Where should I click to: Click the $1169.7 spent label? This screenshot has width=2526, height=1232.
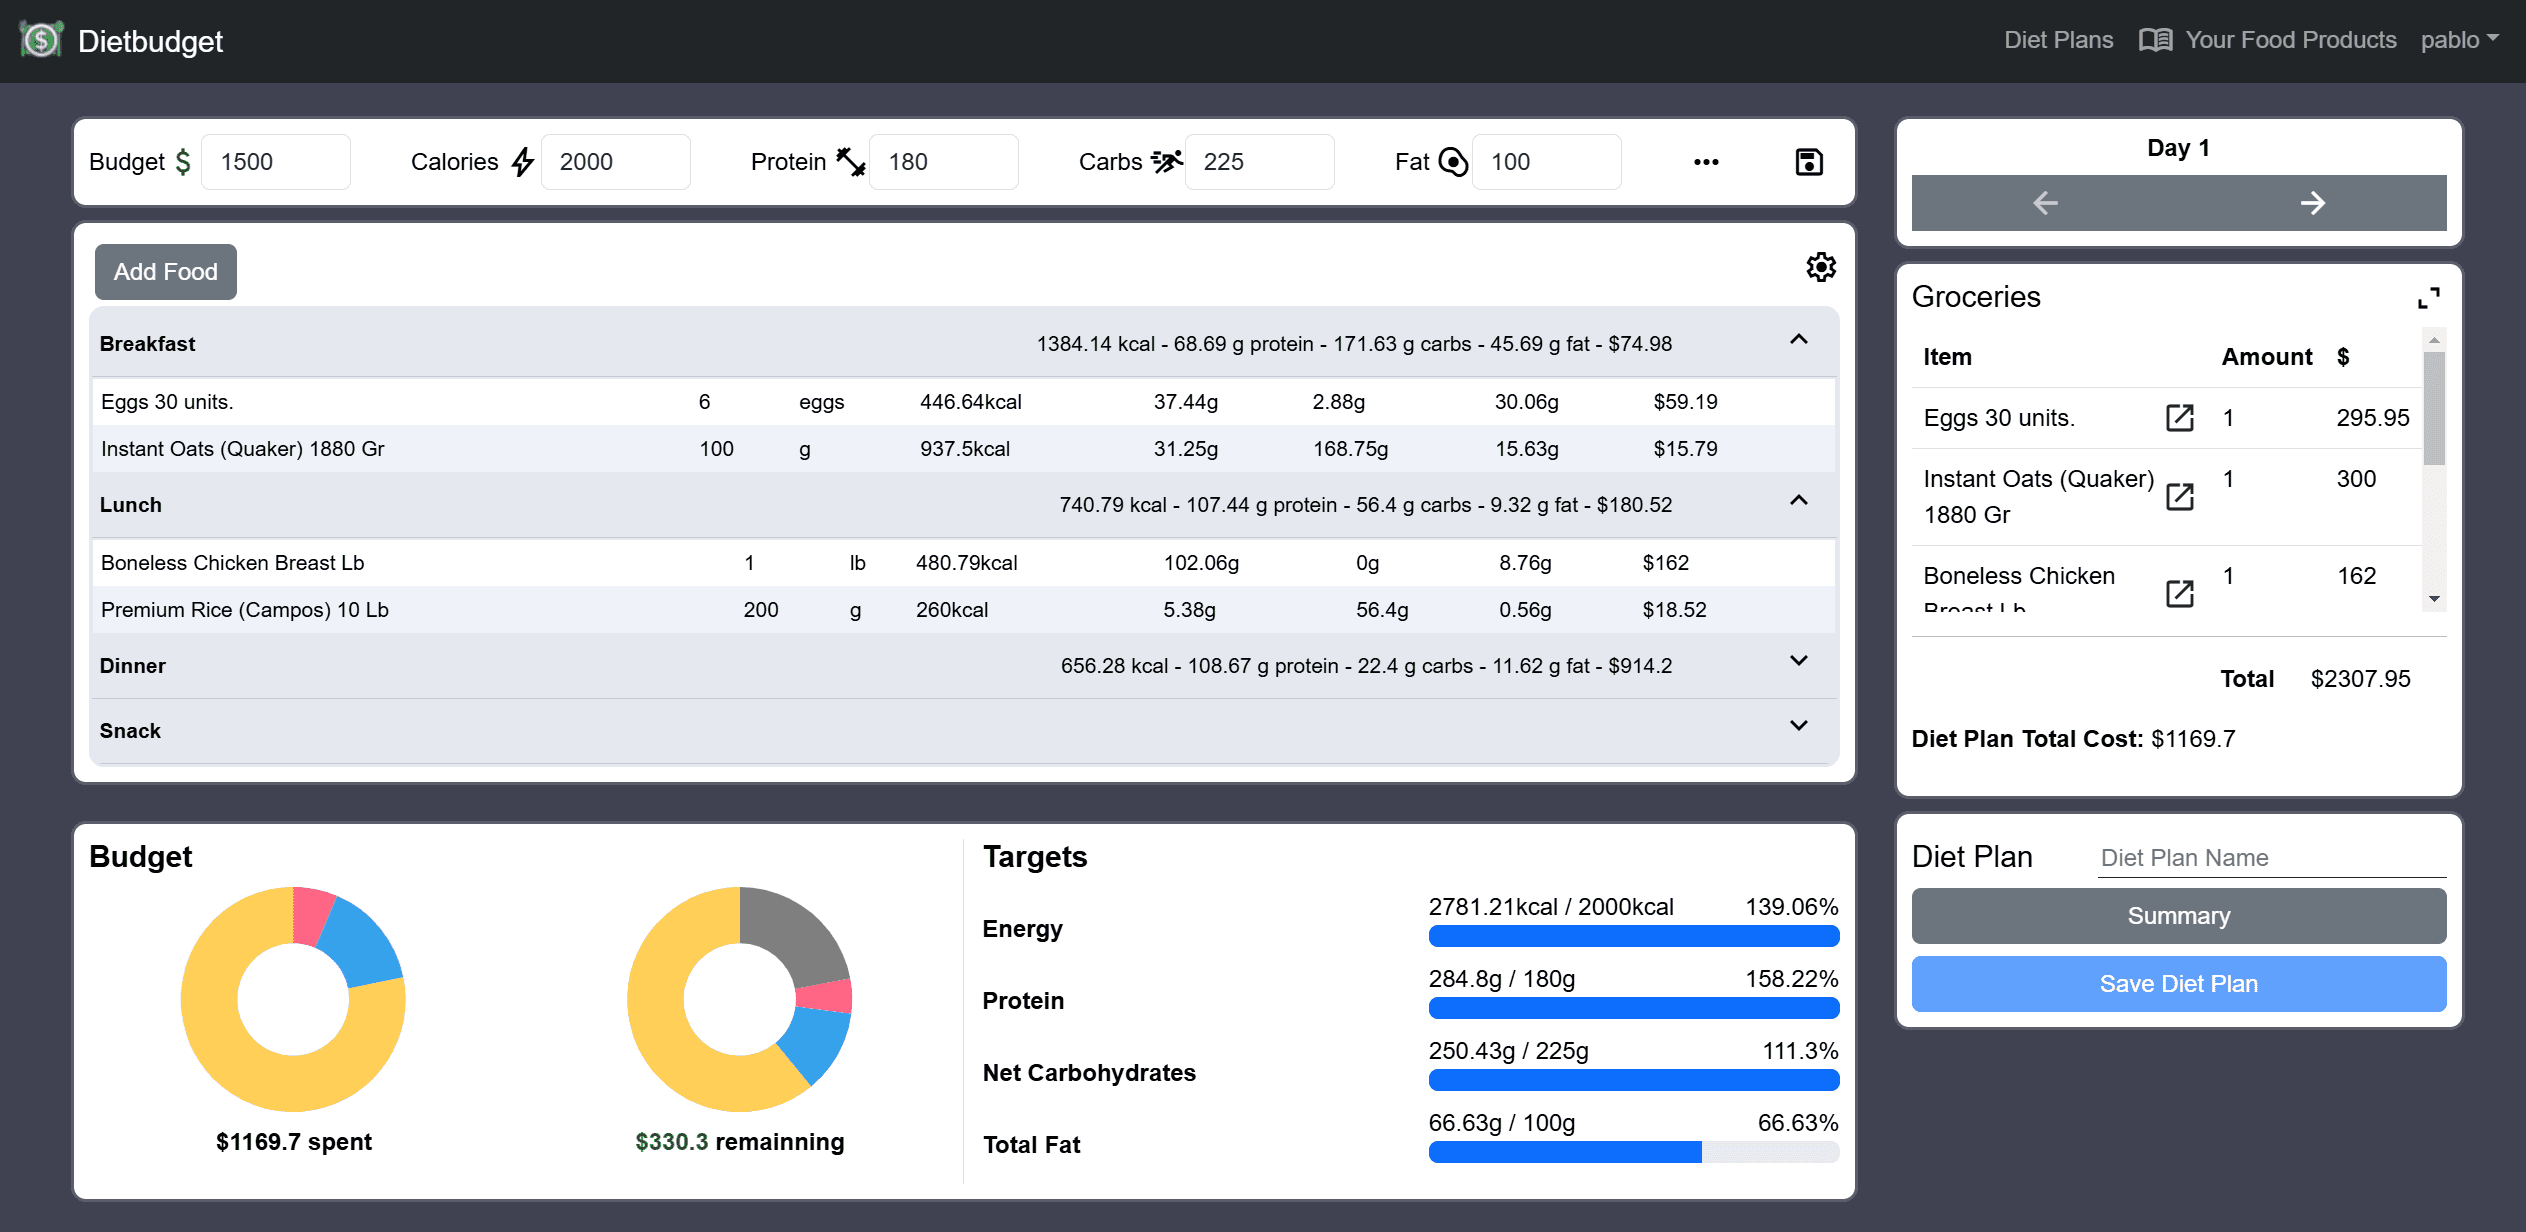pos(293,1142)
